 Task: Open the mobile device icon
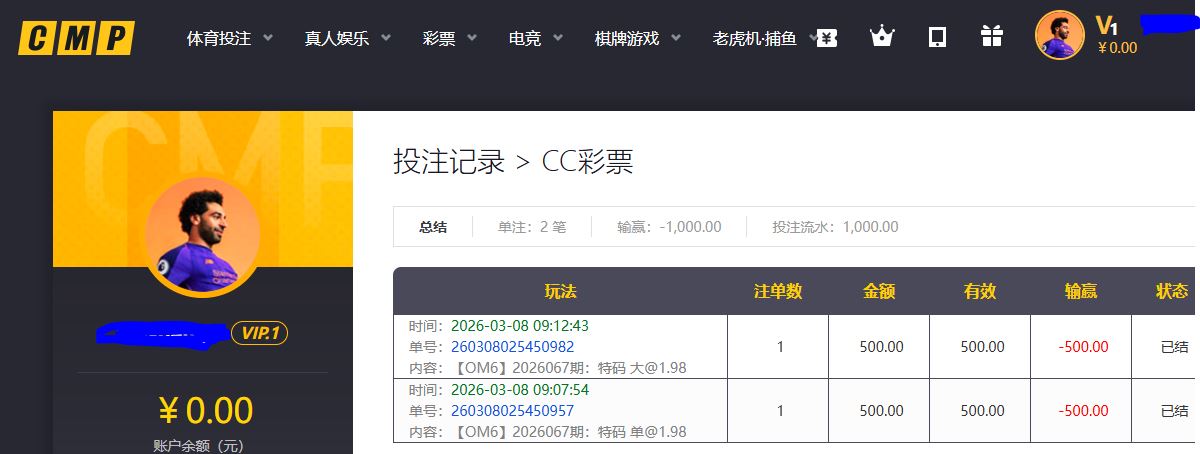tap(937, 38)
